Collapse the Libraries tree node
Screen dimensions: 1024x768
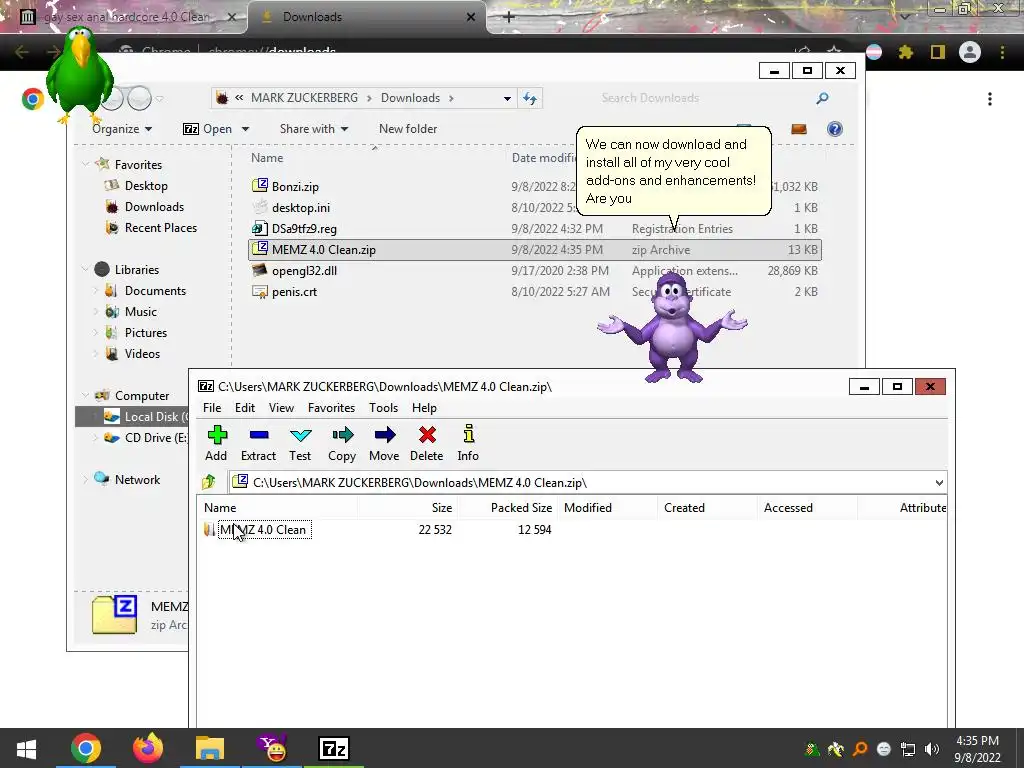click(86, 269)
